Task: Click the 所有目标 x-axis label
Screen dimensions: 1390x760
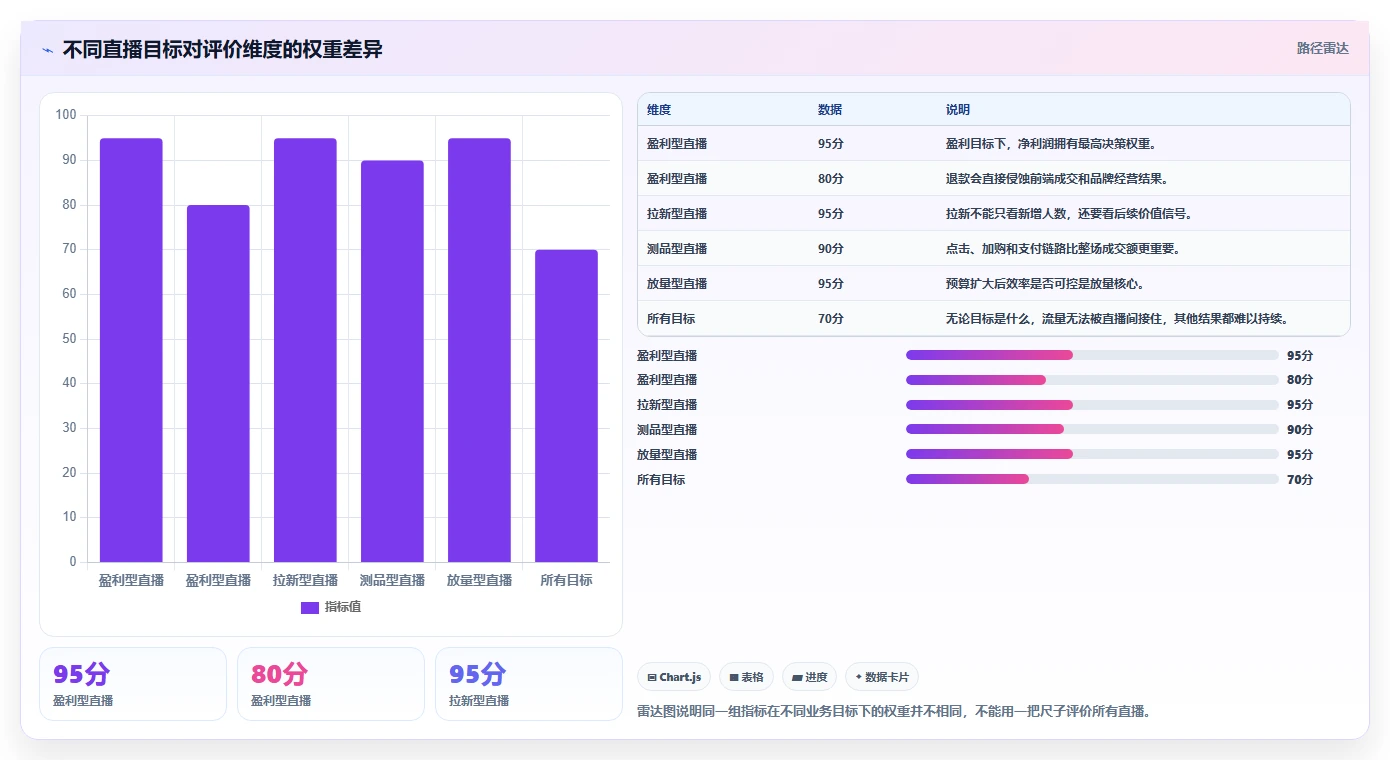Action: click(x=566, y=580)
